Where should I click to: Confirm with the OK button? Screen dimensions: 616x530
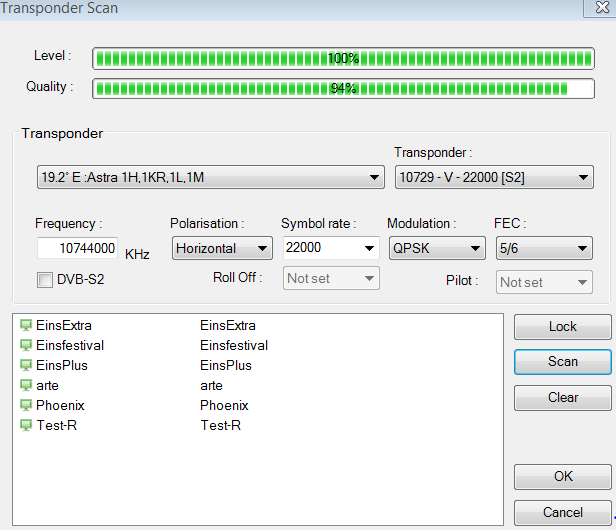pyautogui.click(x=562, y=477)
